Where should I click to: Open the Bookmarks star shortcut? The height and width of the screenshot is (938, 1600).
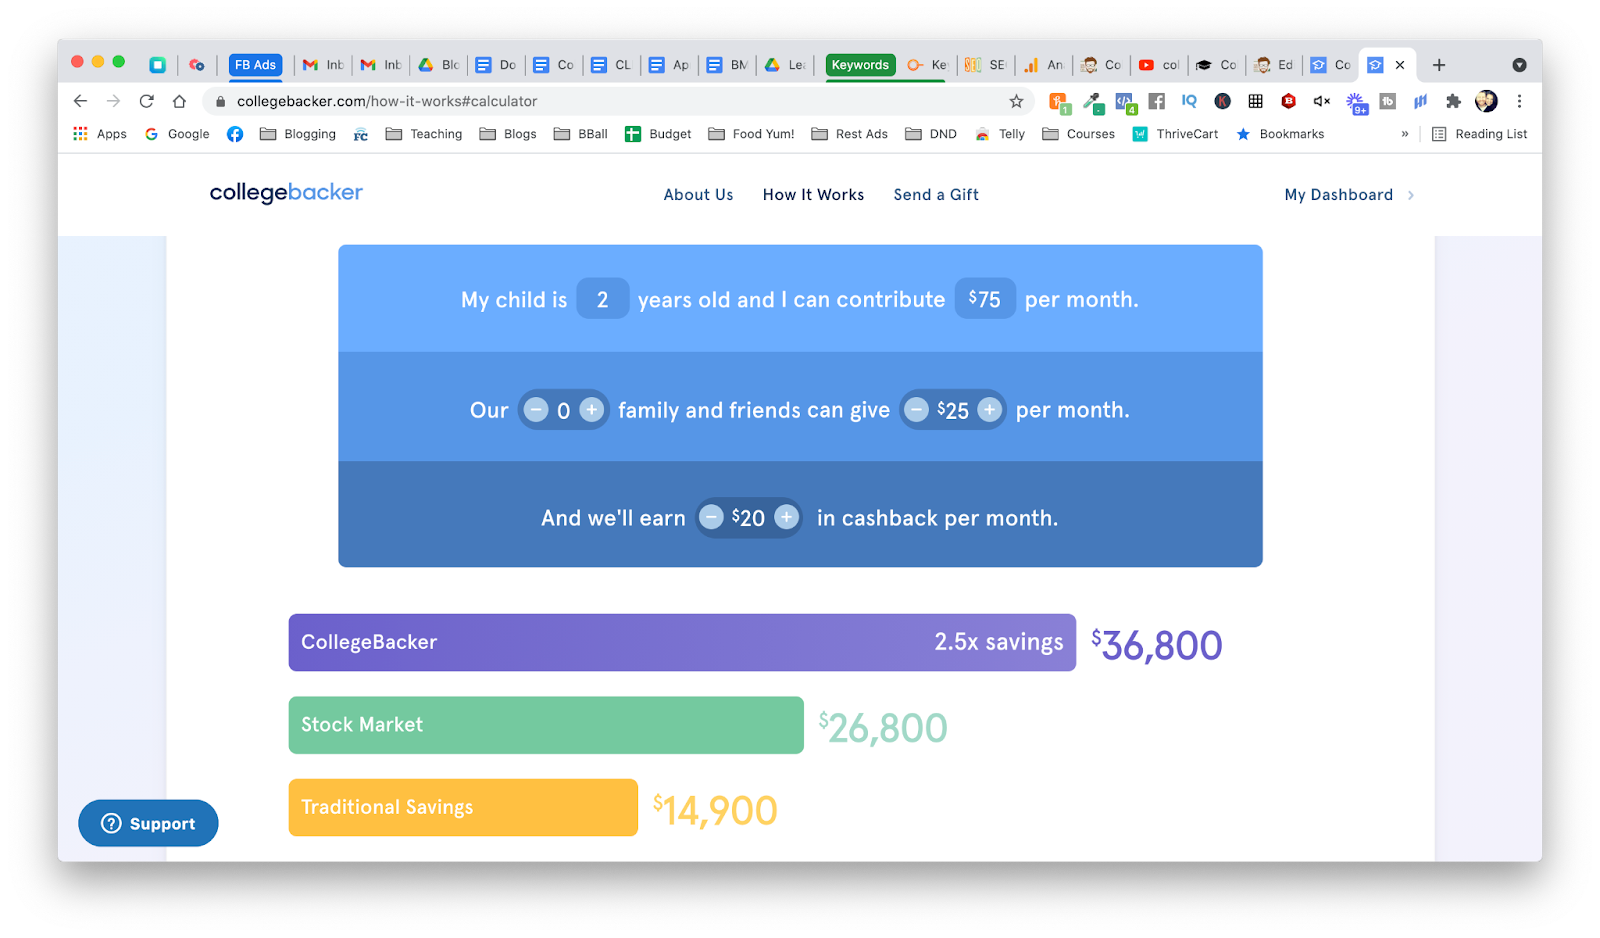1280,134
